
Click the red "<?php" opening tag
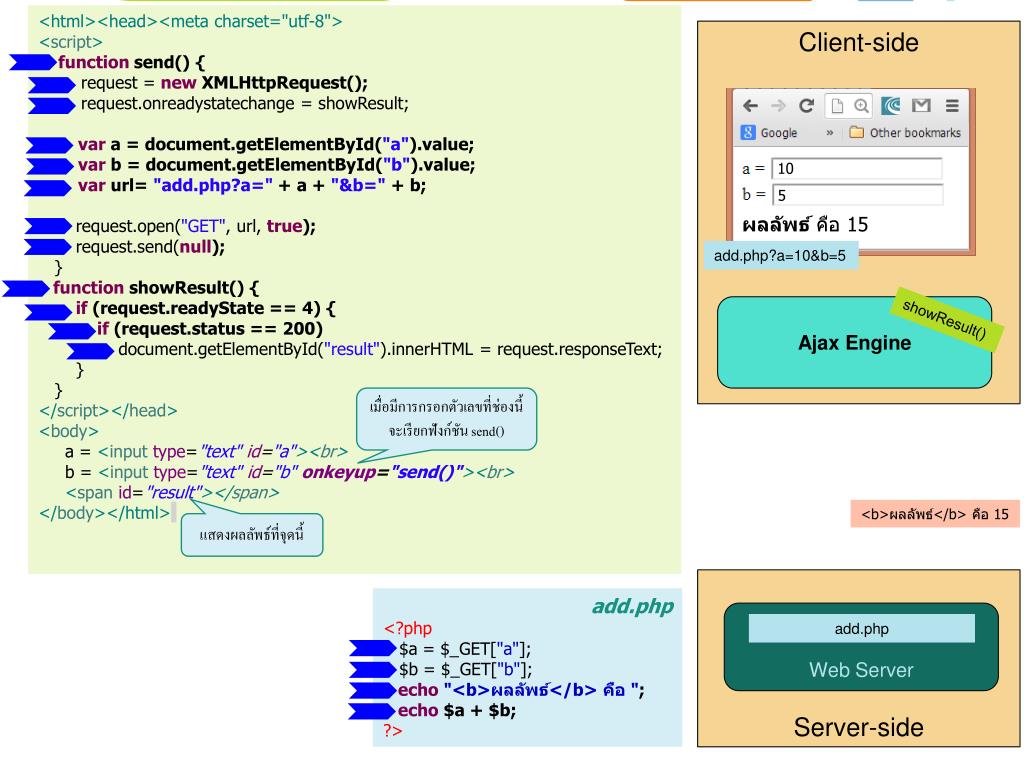coord(408,628)
